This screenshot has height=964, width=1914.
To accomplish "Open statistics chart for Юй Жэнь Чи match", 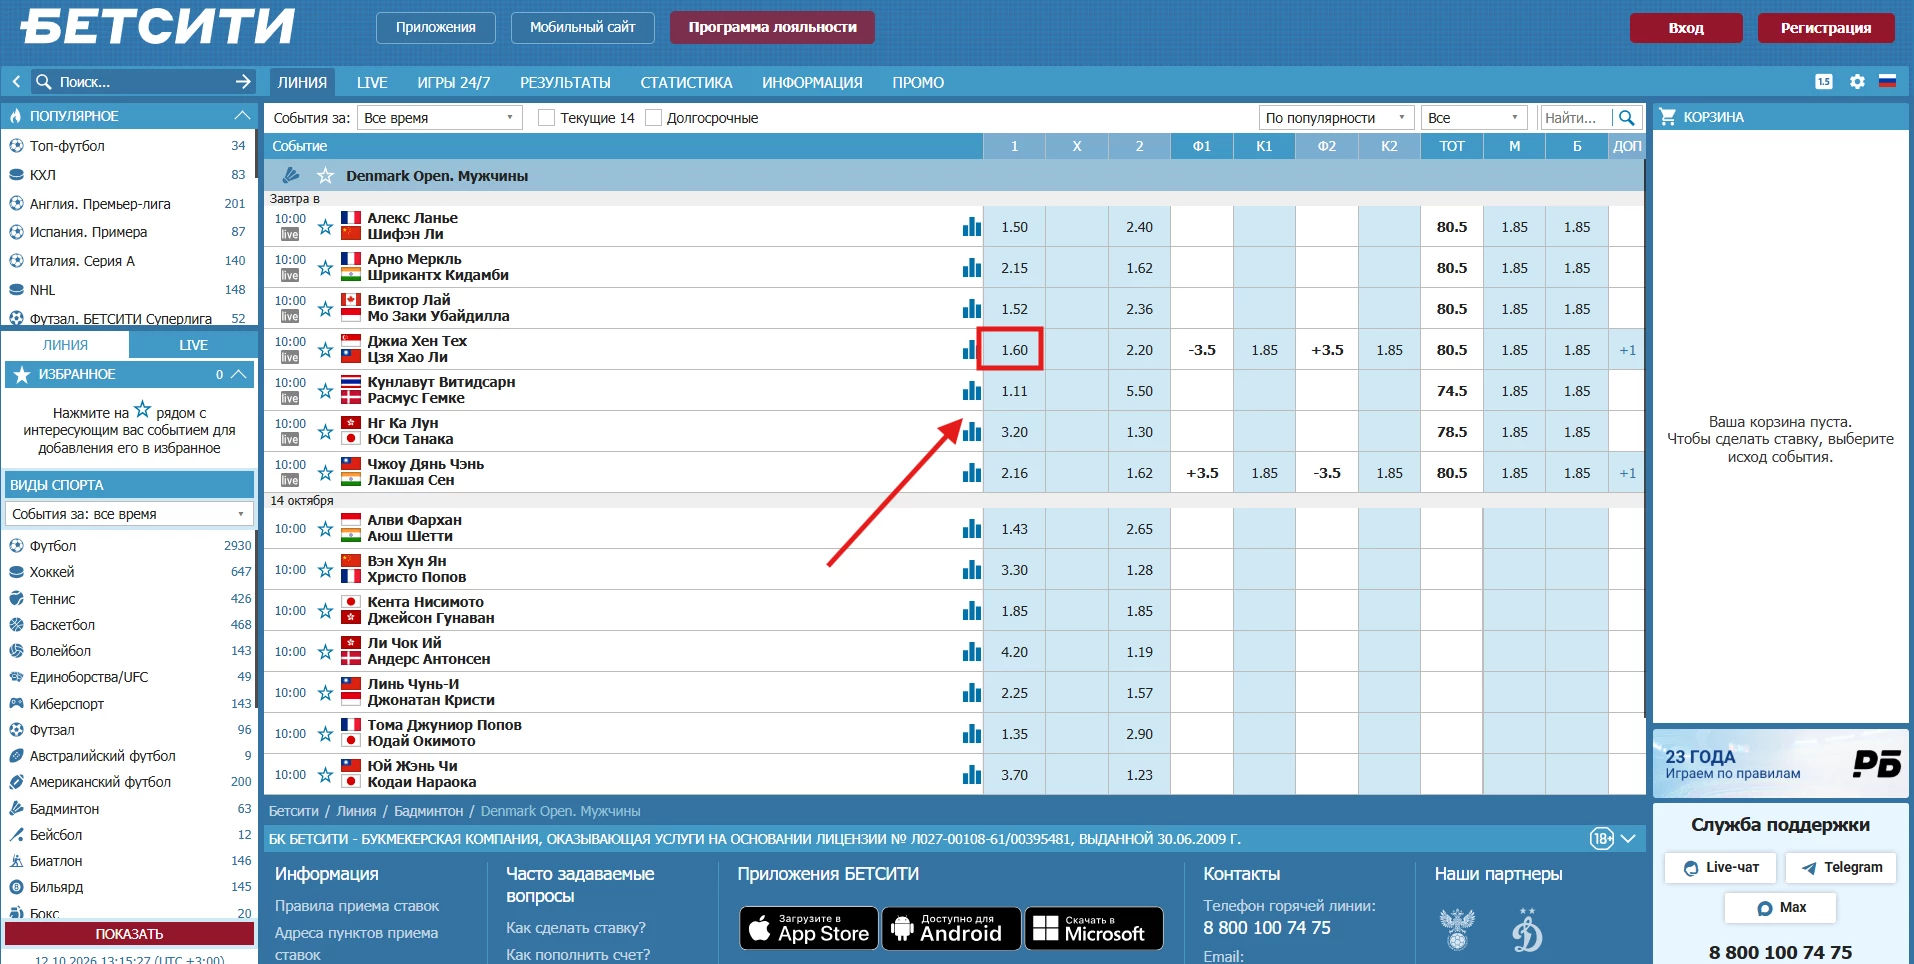I will 971,775.
